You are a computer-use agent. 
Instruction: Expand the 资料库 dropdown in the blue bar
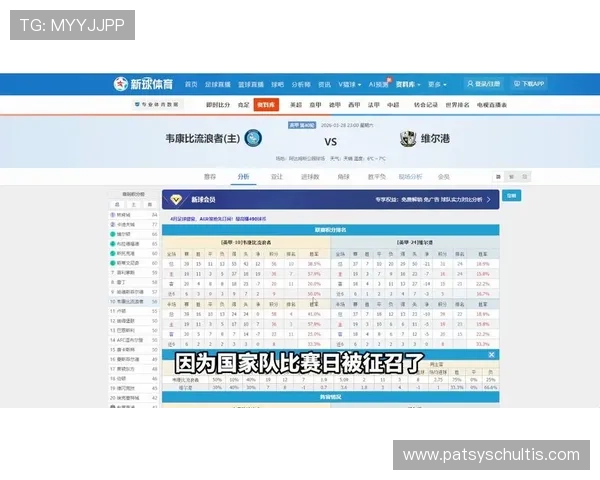tap(408, 84)
